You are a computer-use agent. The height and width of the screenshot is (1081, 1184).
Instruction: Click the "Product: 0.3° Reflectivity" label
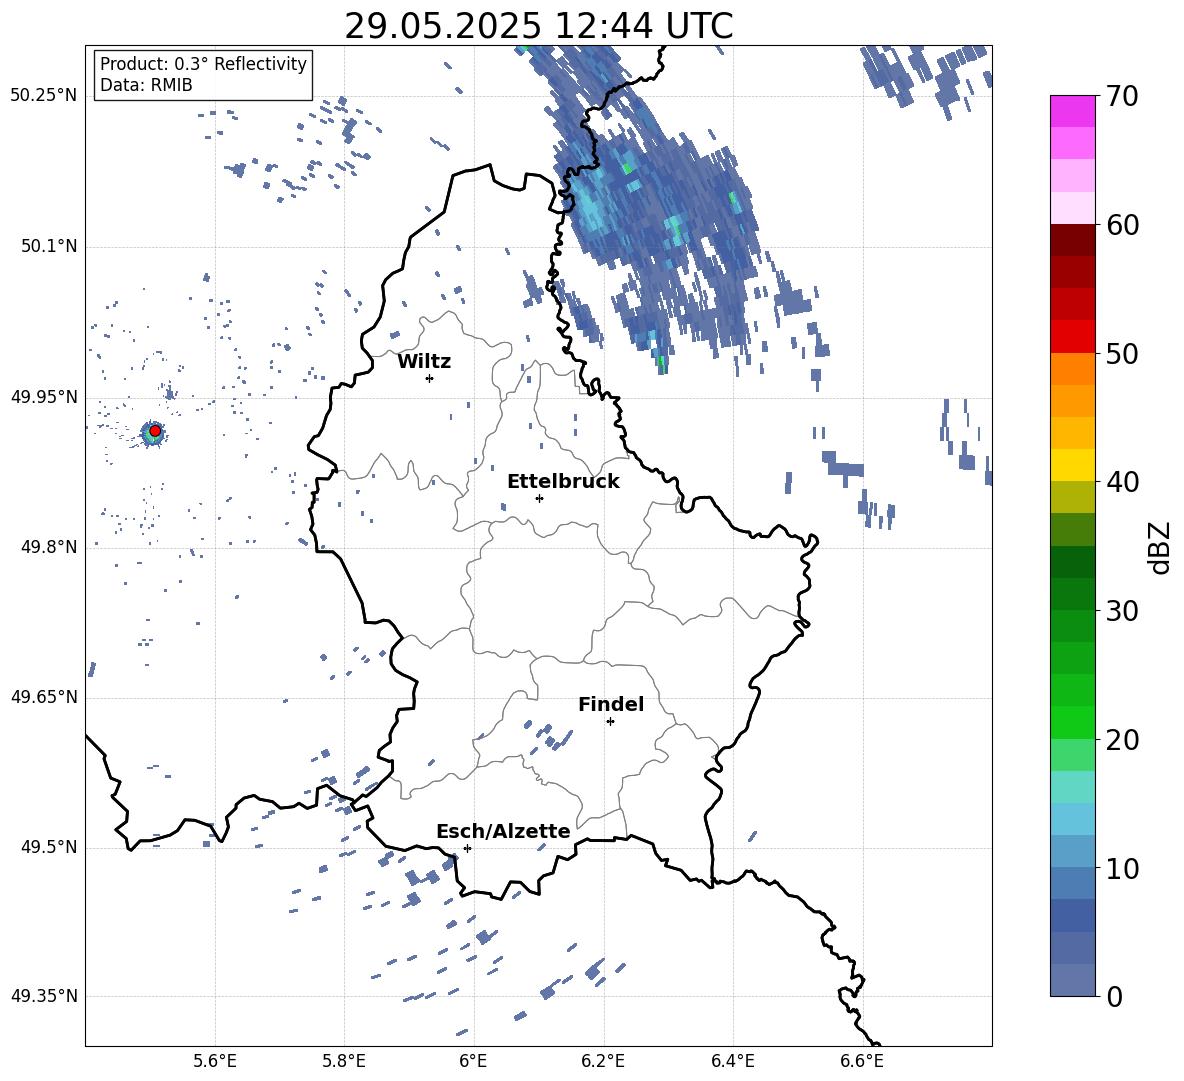pos(203,63)
